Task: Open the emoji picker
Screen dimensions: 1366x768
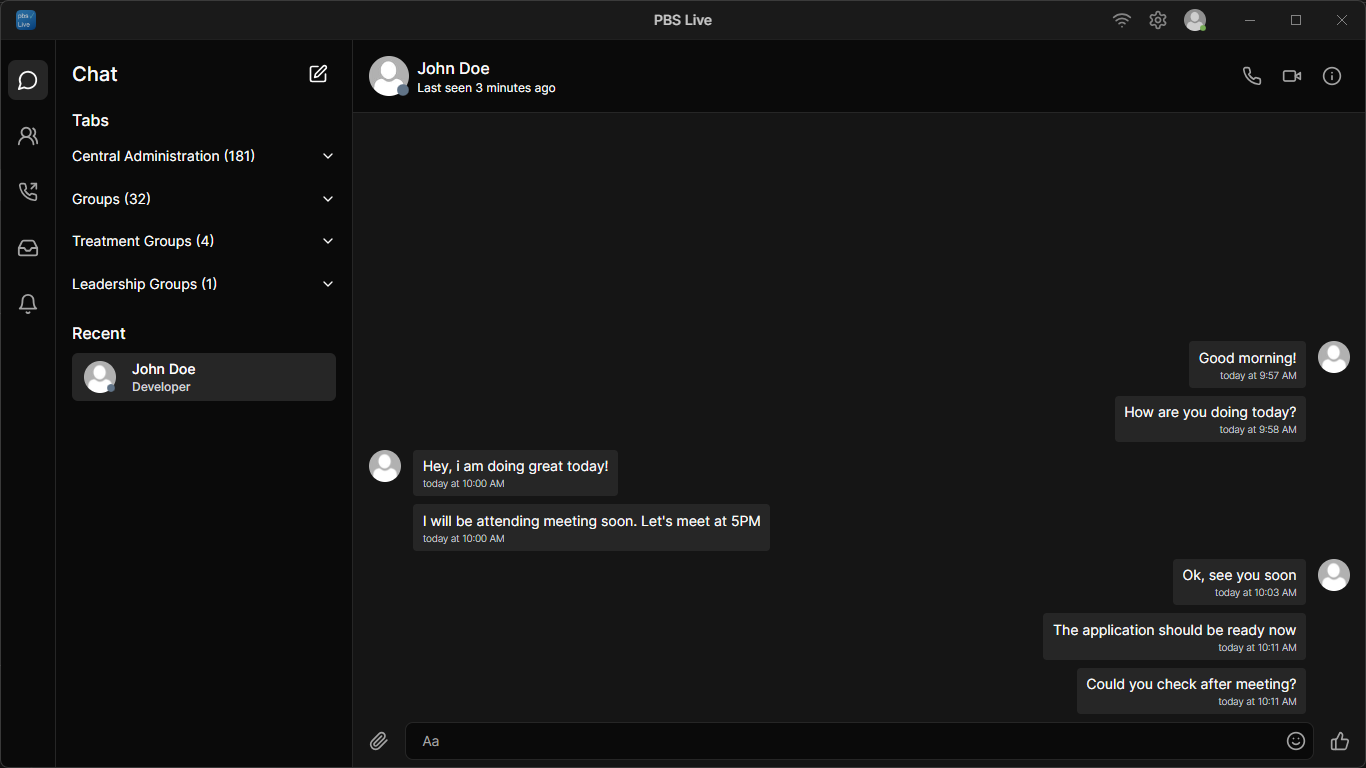Action: [x=1296, y=741]
